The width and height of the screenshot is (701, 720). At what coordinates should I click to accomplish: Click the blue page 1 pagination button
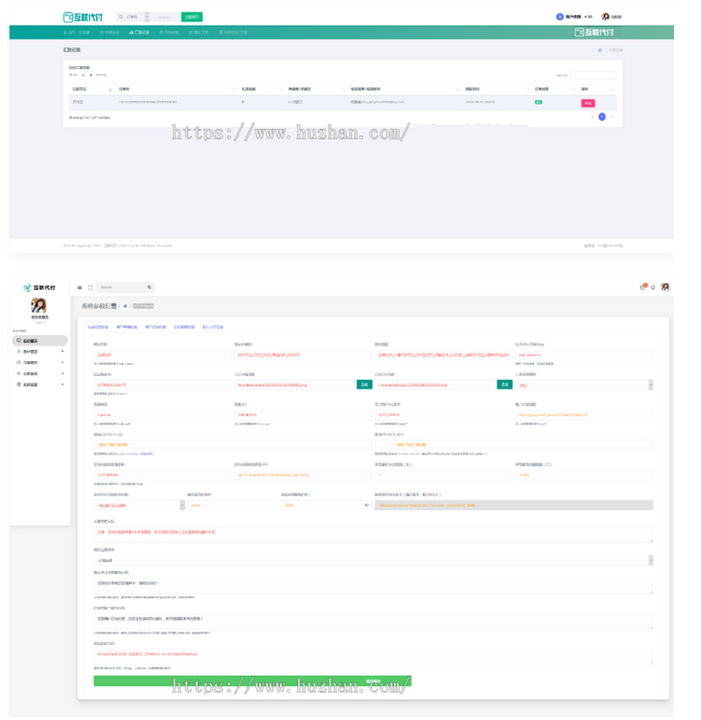(x=601, y=117)
